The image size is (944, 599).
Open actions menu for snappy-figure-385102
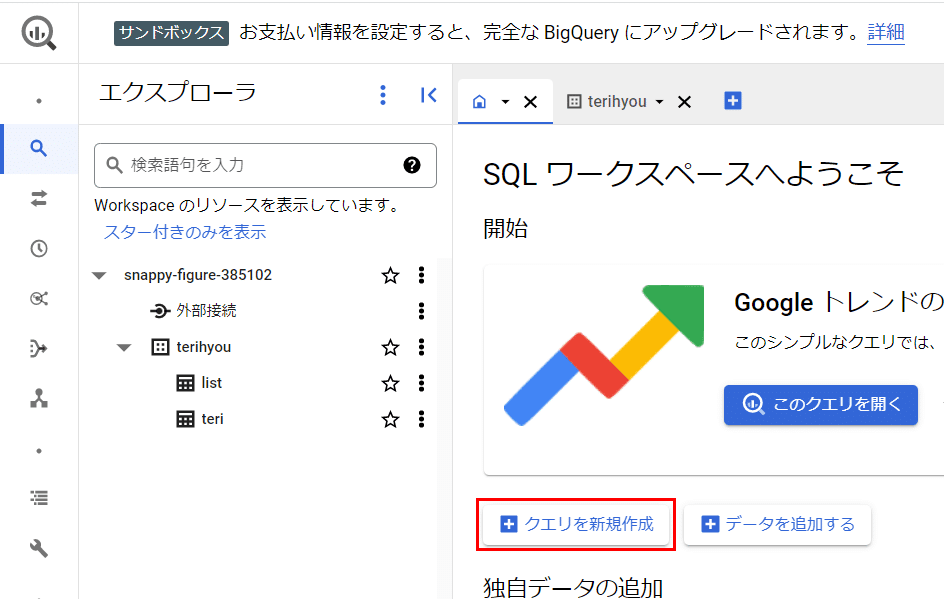click(421, 275)
